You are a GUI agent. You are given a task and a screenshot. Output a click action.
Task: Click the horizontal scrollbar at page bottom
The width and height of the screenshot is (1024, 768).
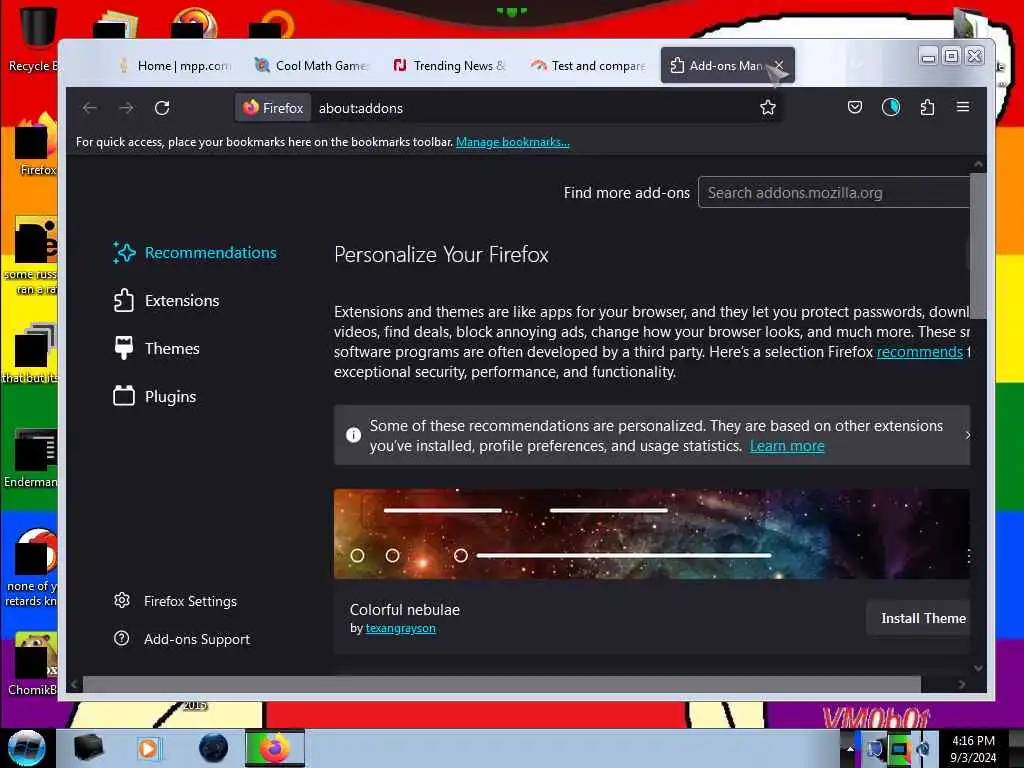(x=502, y=684)
